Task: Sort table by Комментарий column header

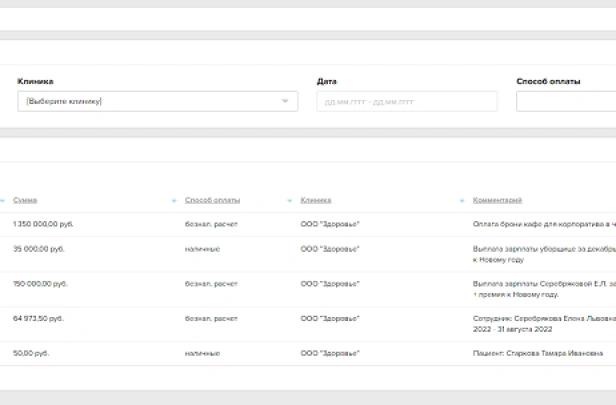Action: (497, 200)
